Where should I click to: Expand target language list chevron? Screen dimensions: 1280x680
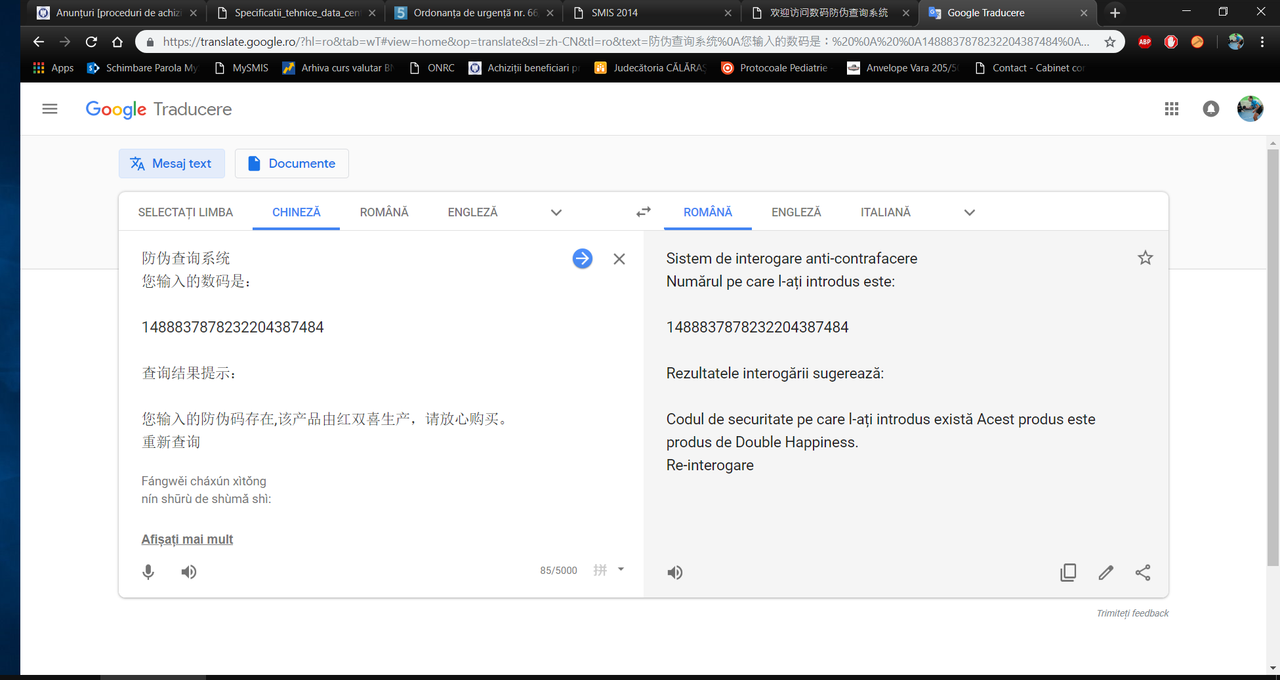point(969,212)
